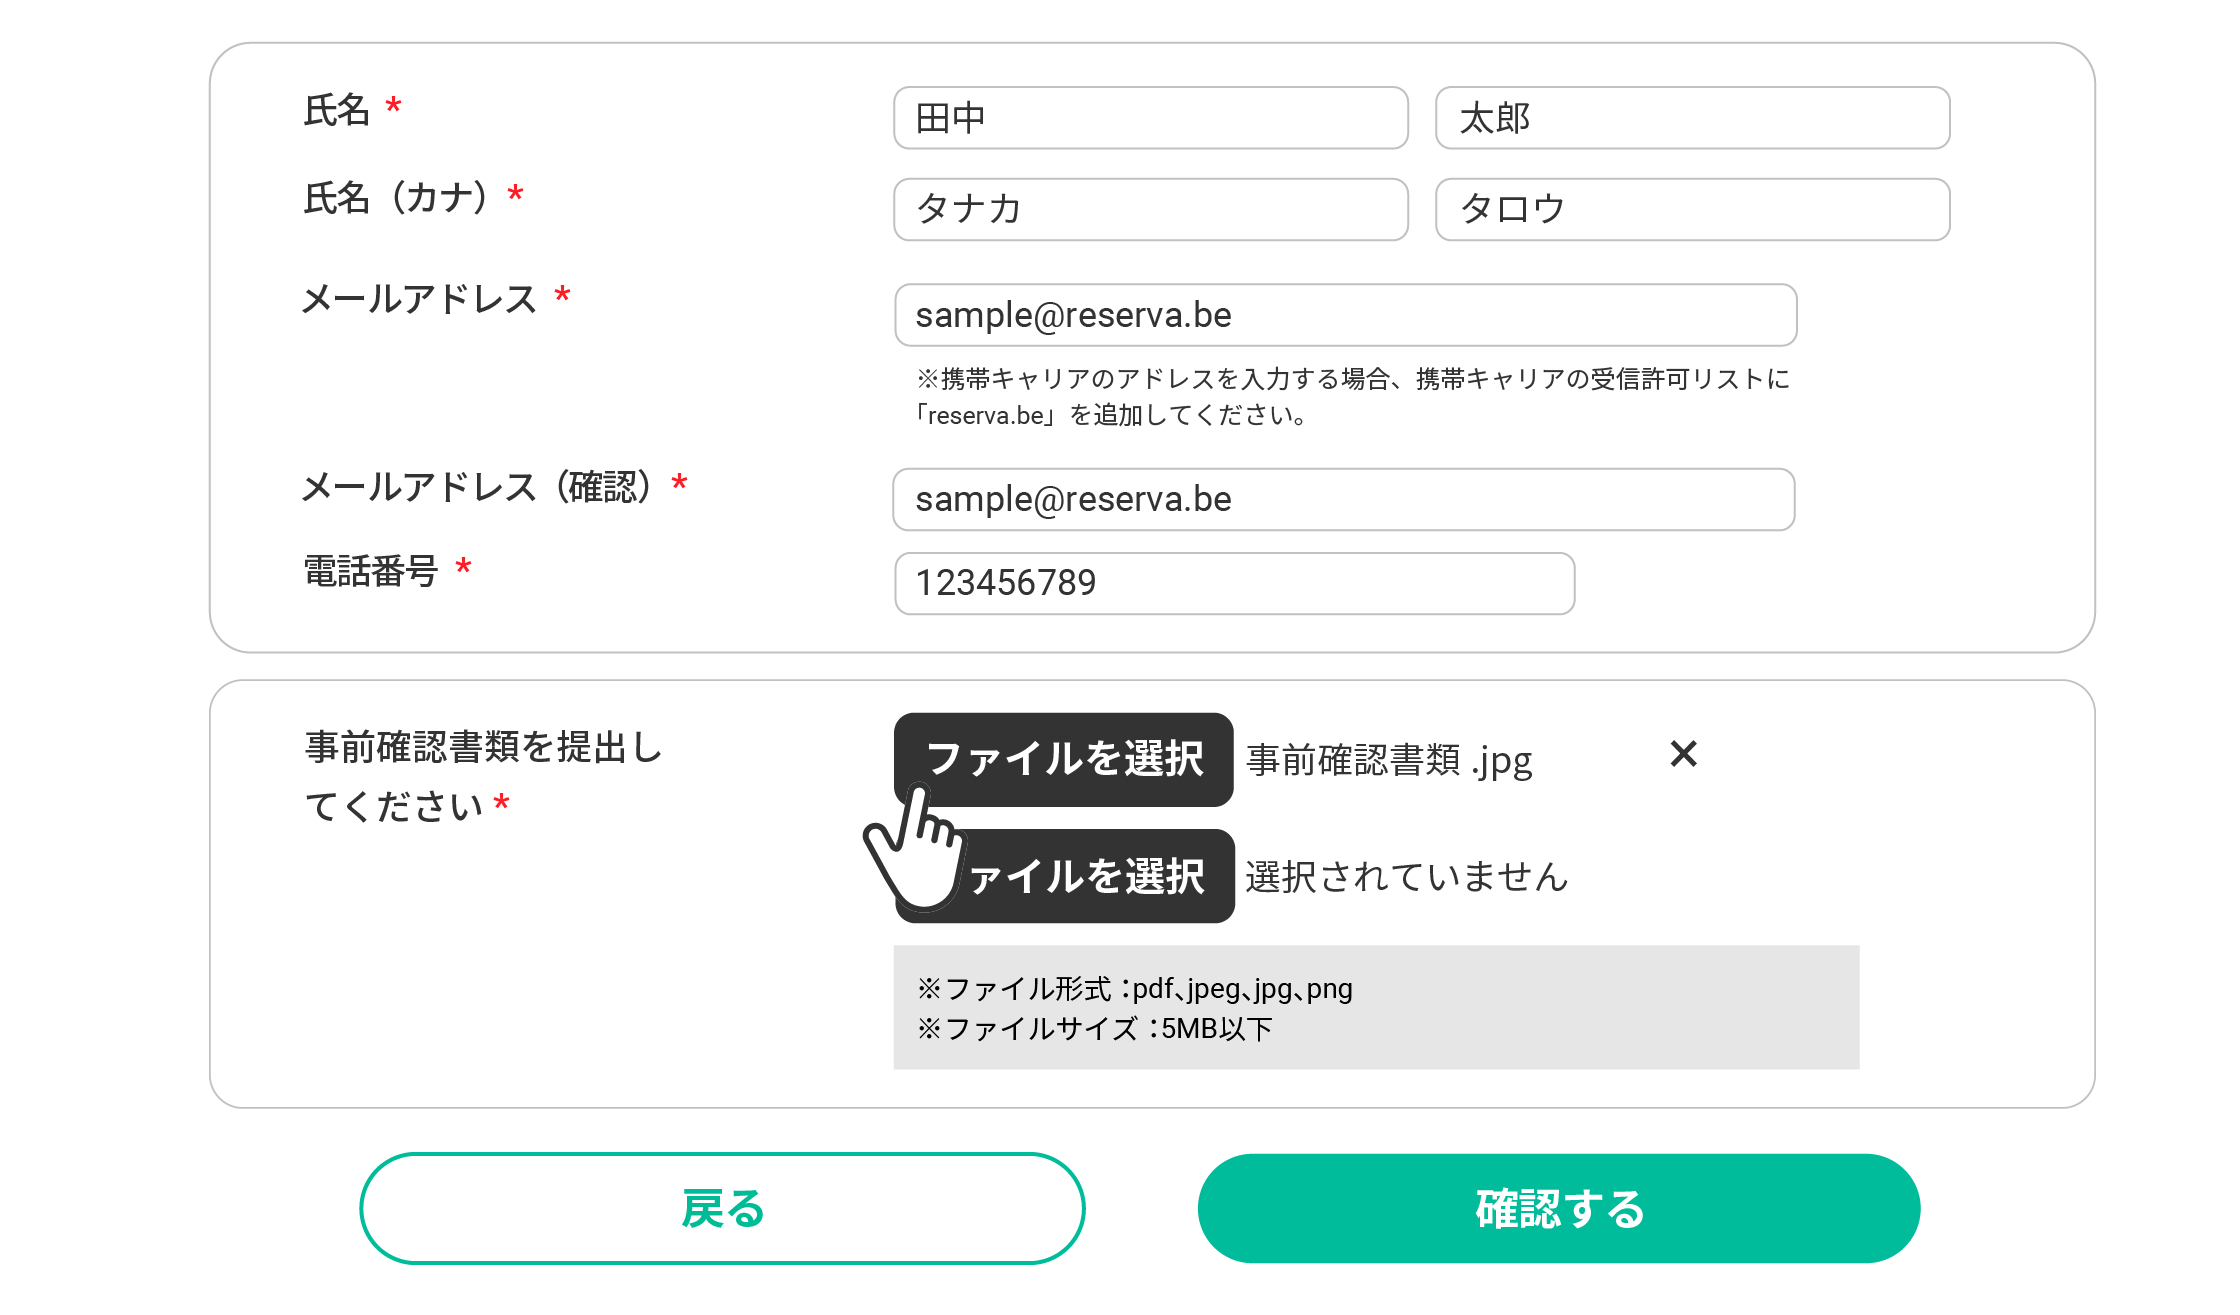Remove the uploaded 事前確認書類.jpg file
The height and width of the screenshot is (1315, 2240).
point(1684,754)
